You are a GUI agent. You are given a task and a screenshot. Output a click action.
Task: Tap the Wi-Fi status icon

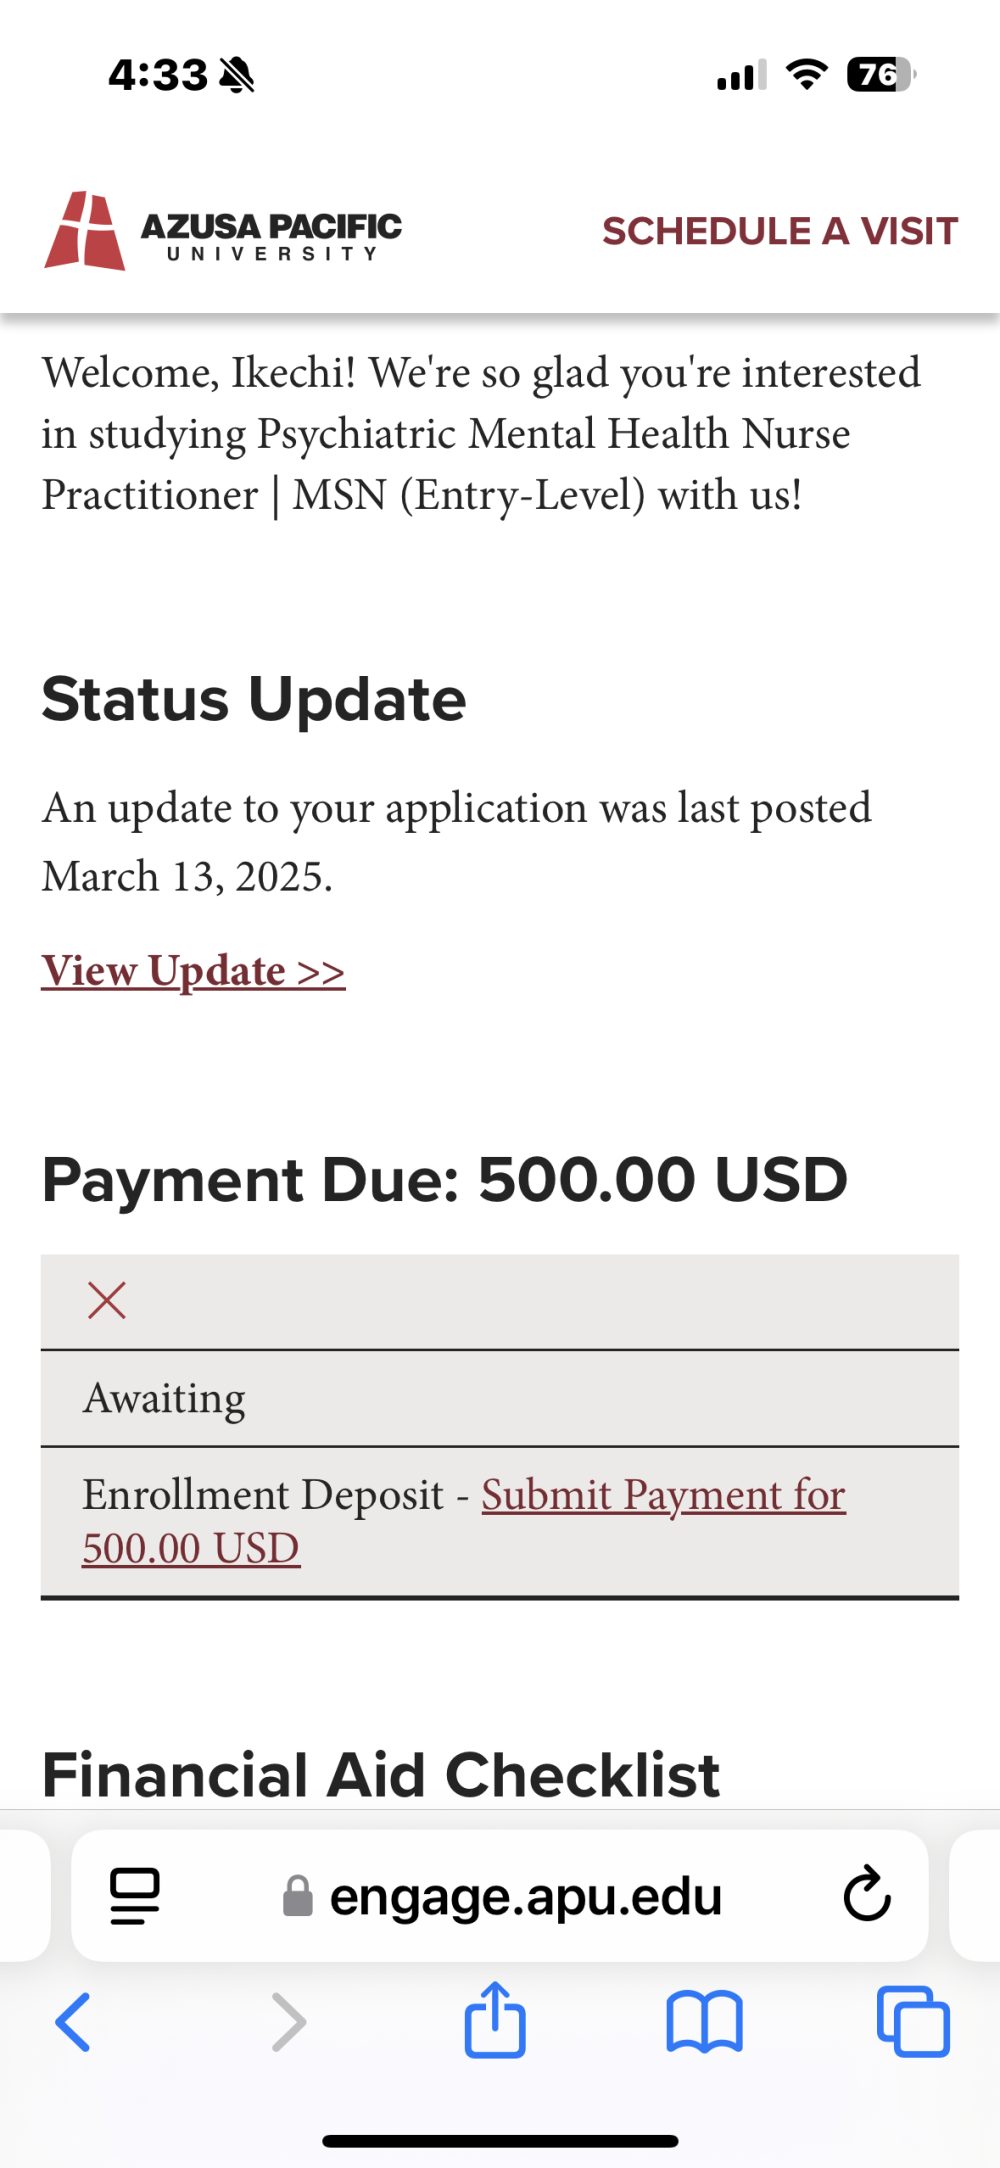[807, 74]
